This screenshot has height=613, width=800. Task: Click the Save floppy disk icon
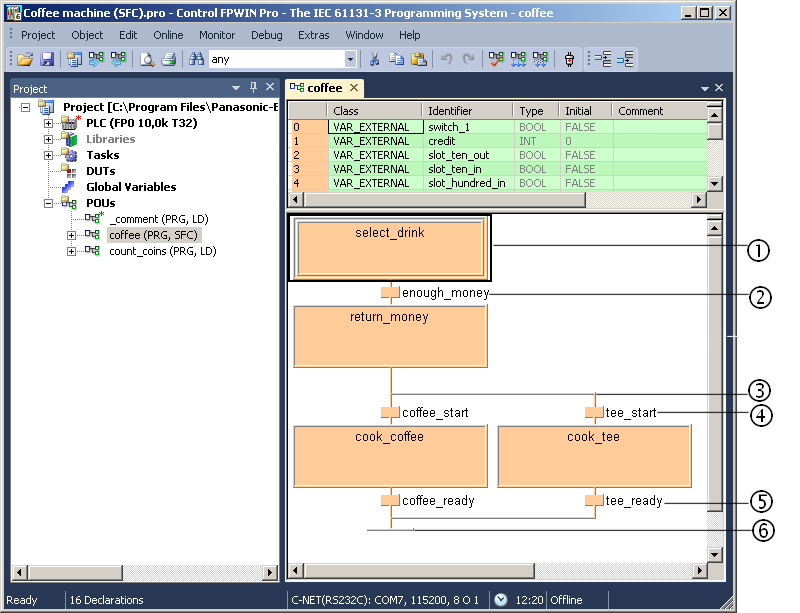click(46, 60)
